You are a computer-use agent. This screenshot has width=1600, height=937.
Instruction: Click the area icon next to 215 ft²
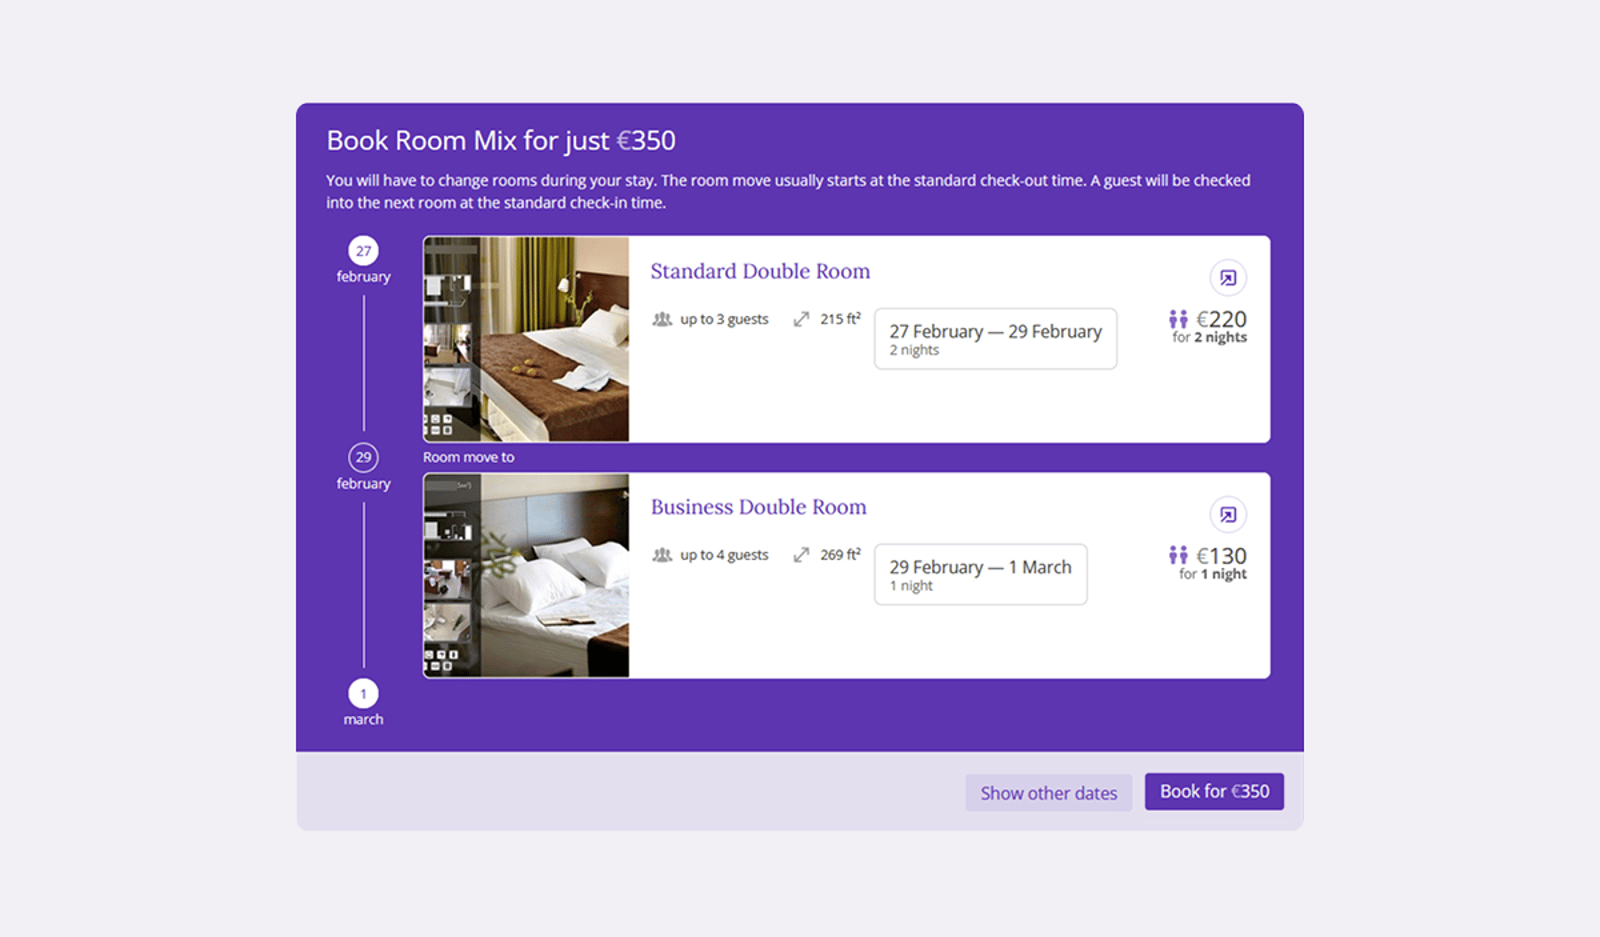[801, 319]
